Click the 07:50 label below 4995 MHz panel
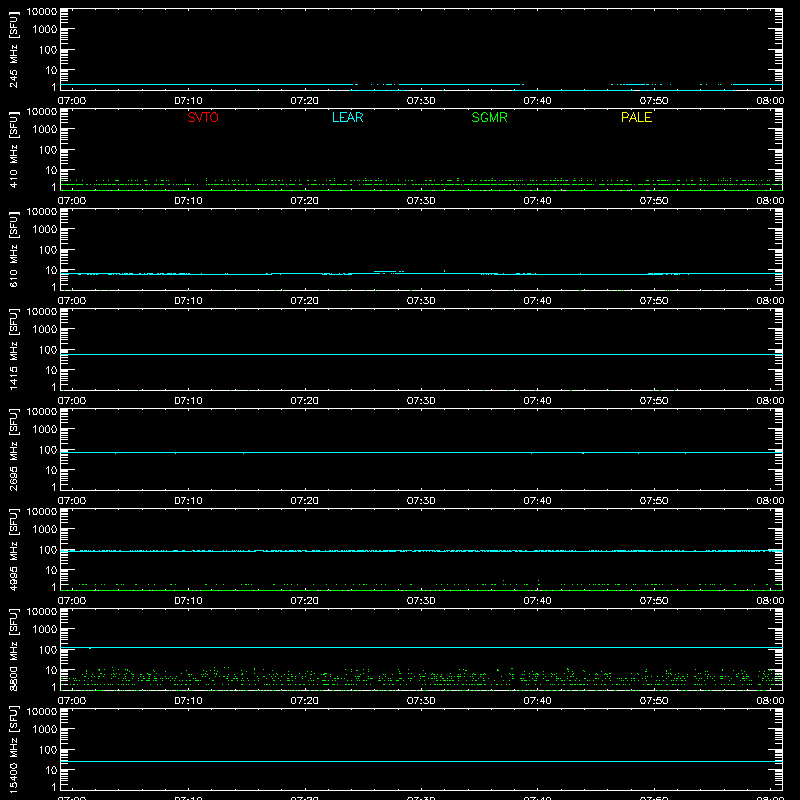Screen dimensions: 800x800 click(654, 601)
